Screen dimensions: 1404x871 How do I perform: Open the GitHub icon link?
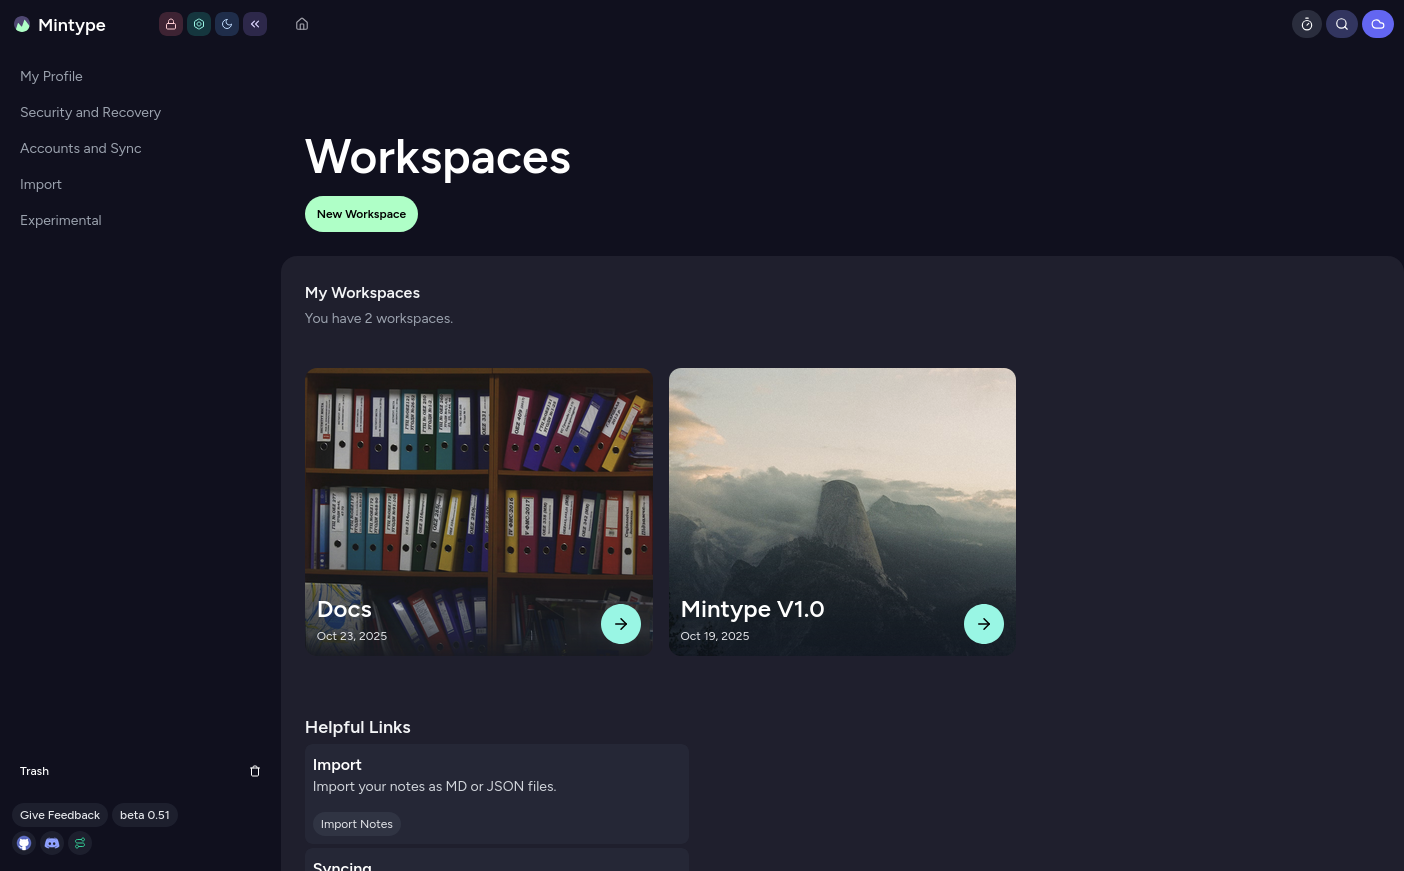pos(24,843)
